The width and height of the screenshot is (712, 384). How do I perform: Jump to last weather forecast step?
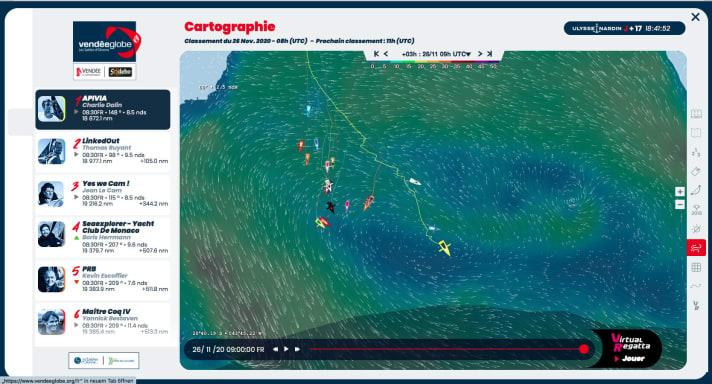[x=490, y=54]
